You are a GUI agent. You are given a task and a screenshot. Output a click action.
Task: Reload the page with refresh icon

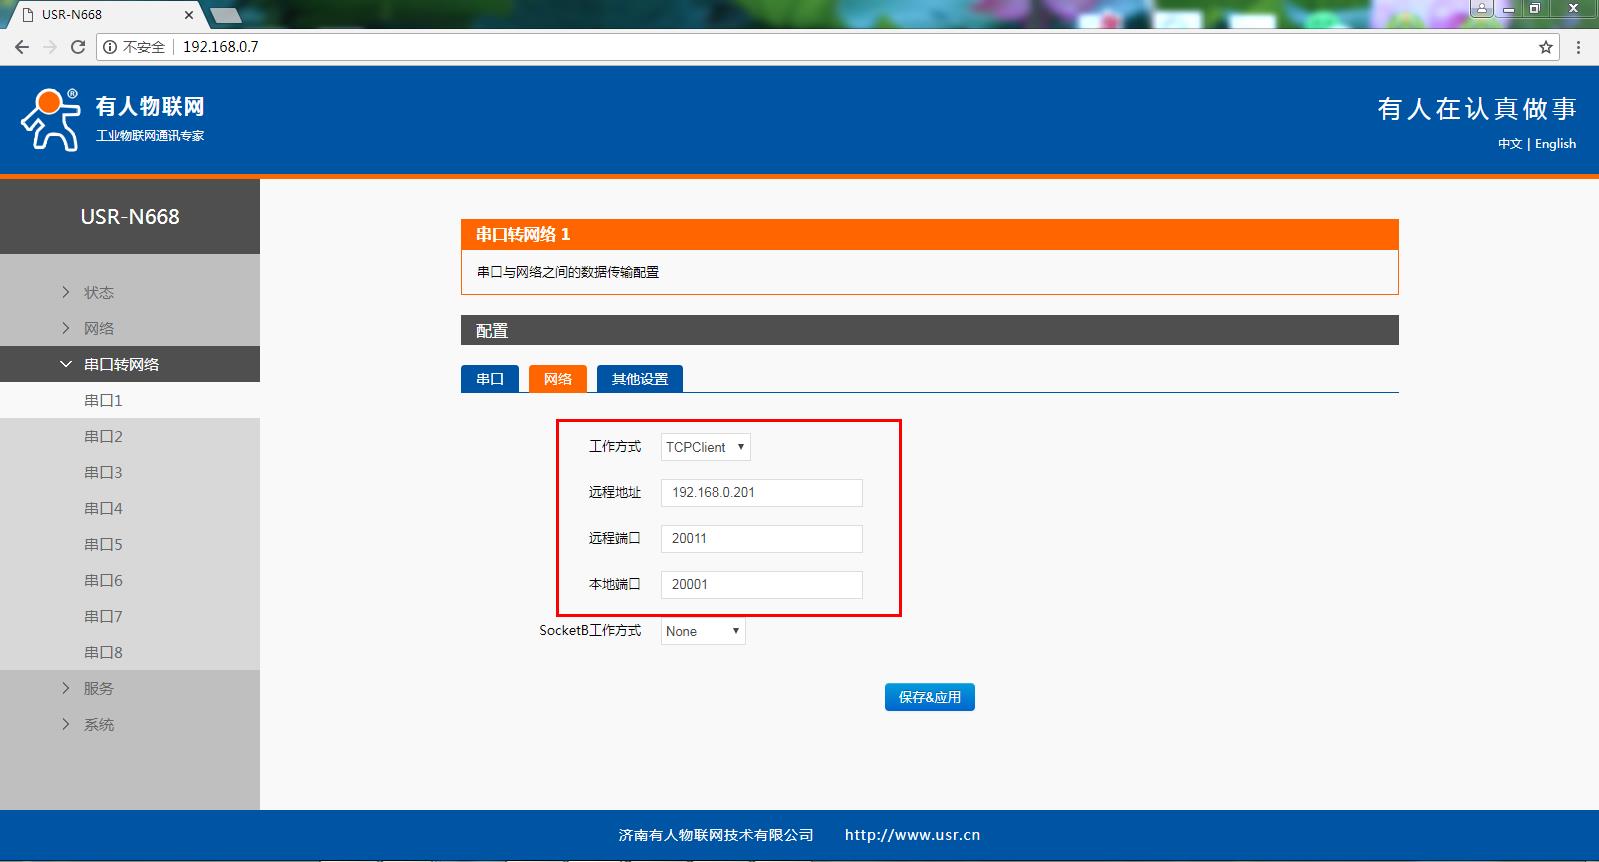pyautogui.click(x=77, y=47)
